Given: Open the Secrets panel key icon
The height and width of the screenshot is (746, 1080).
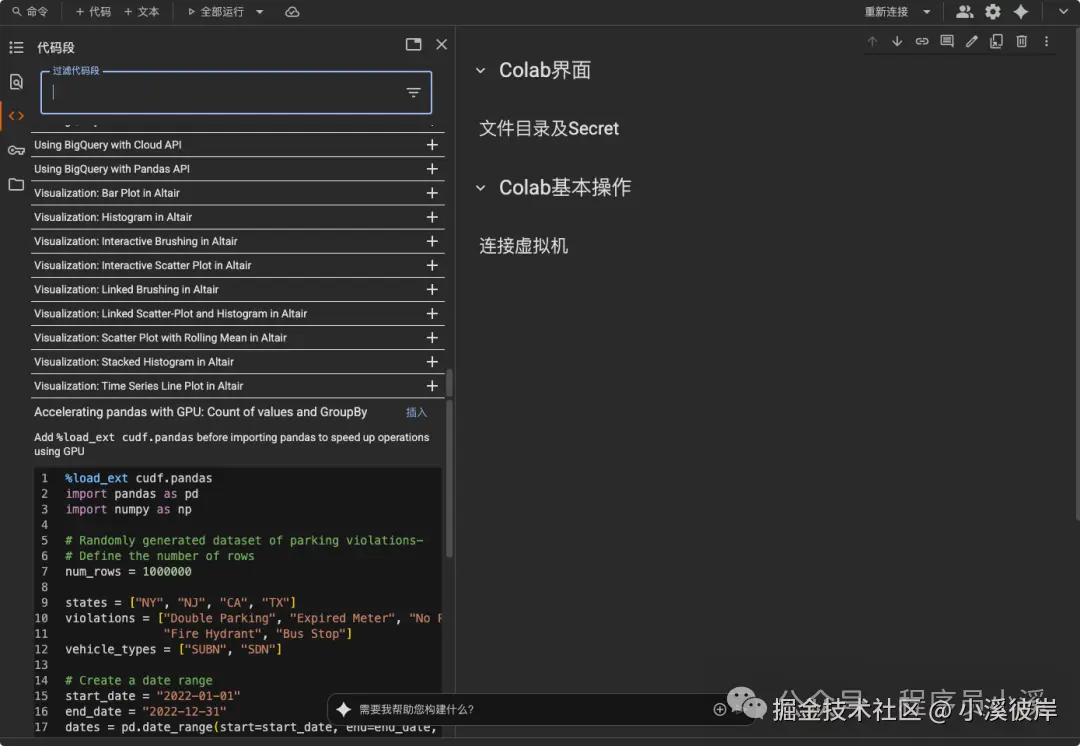Looking at the screenshot, I should (16, 150).
